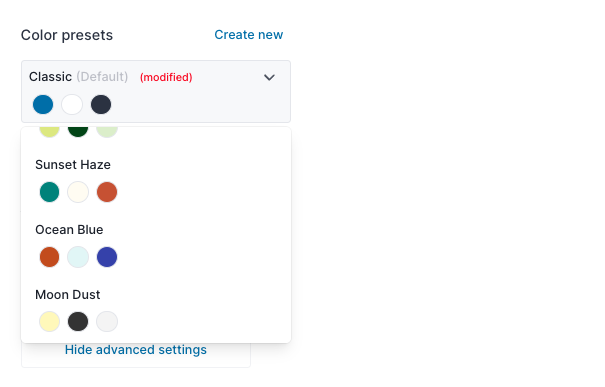Viewport: 605px width, 387px height.
Task: Open the Classic (Default) preset selector
Action: click(x=156, y=91)
